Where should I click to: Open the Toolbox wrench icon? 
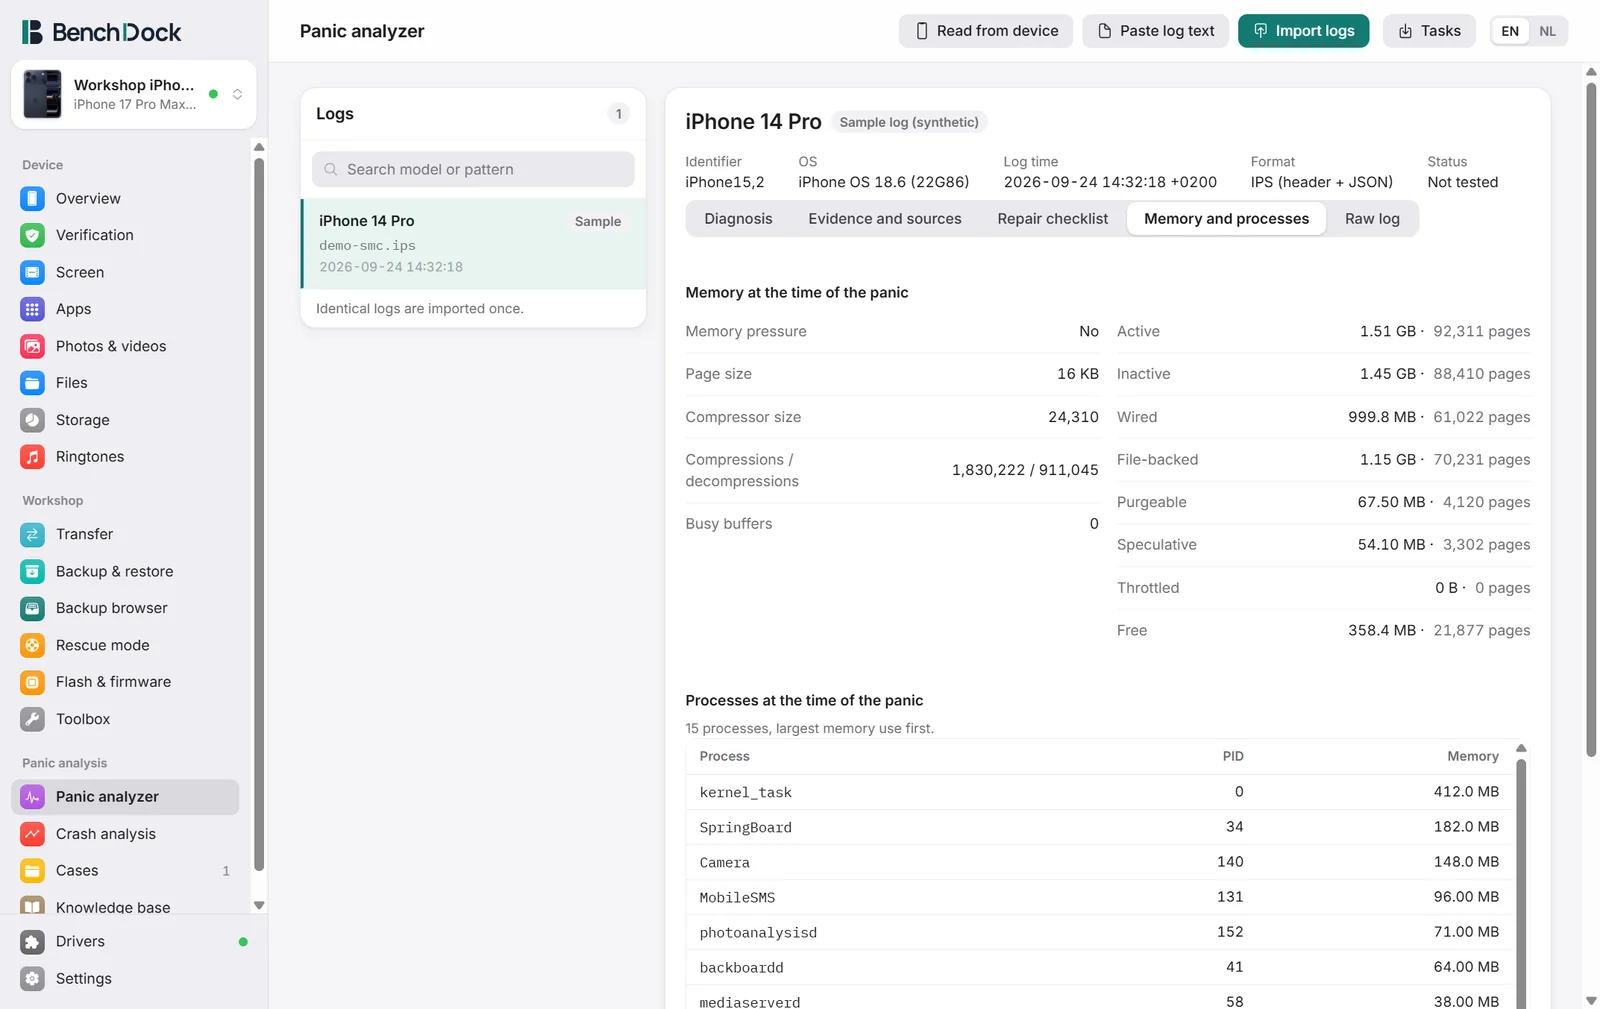point(32,719)
